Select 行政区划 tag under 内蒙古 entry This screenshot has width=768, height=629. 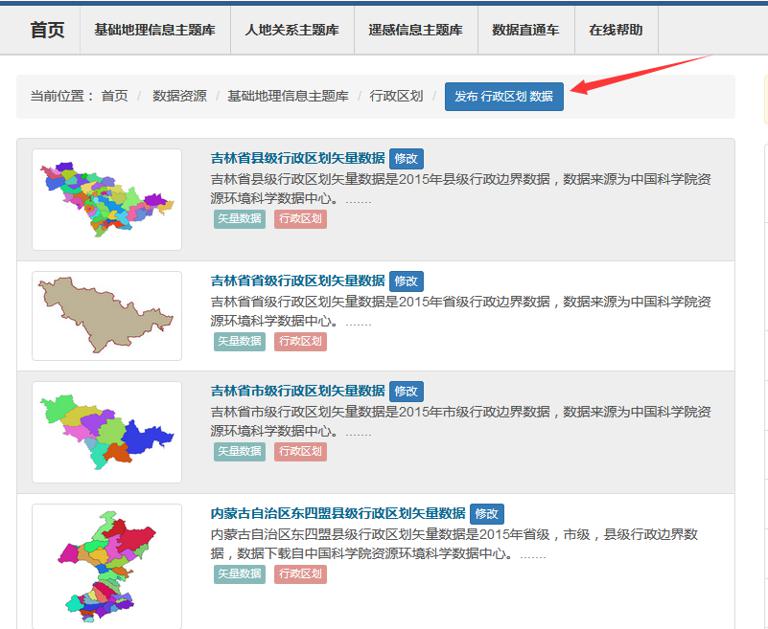[x=300, y=574]
